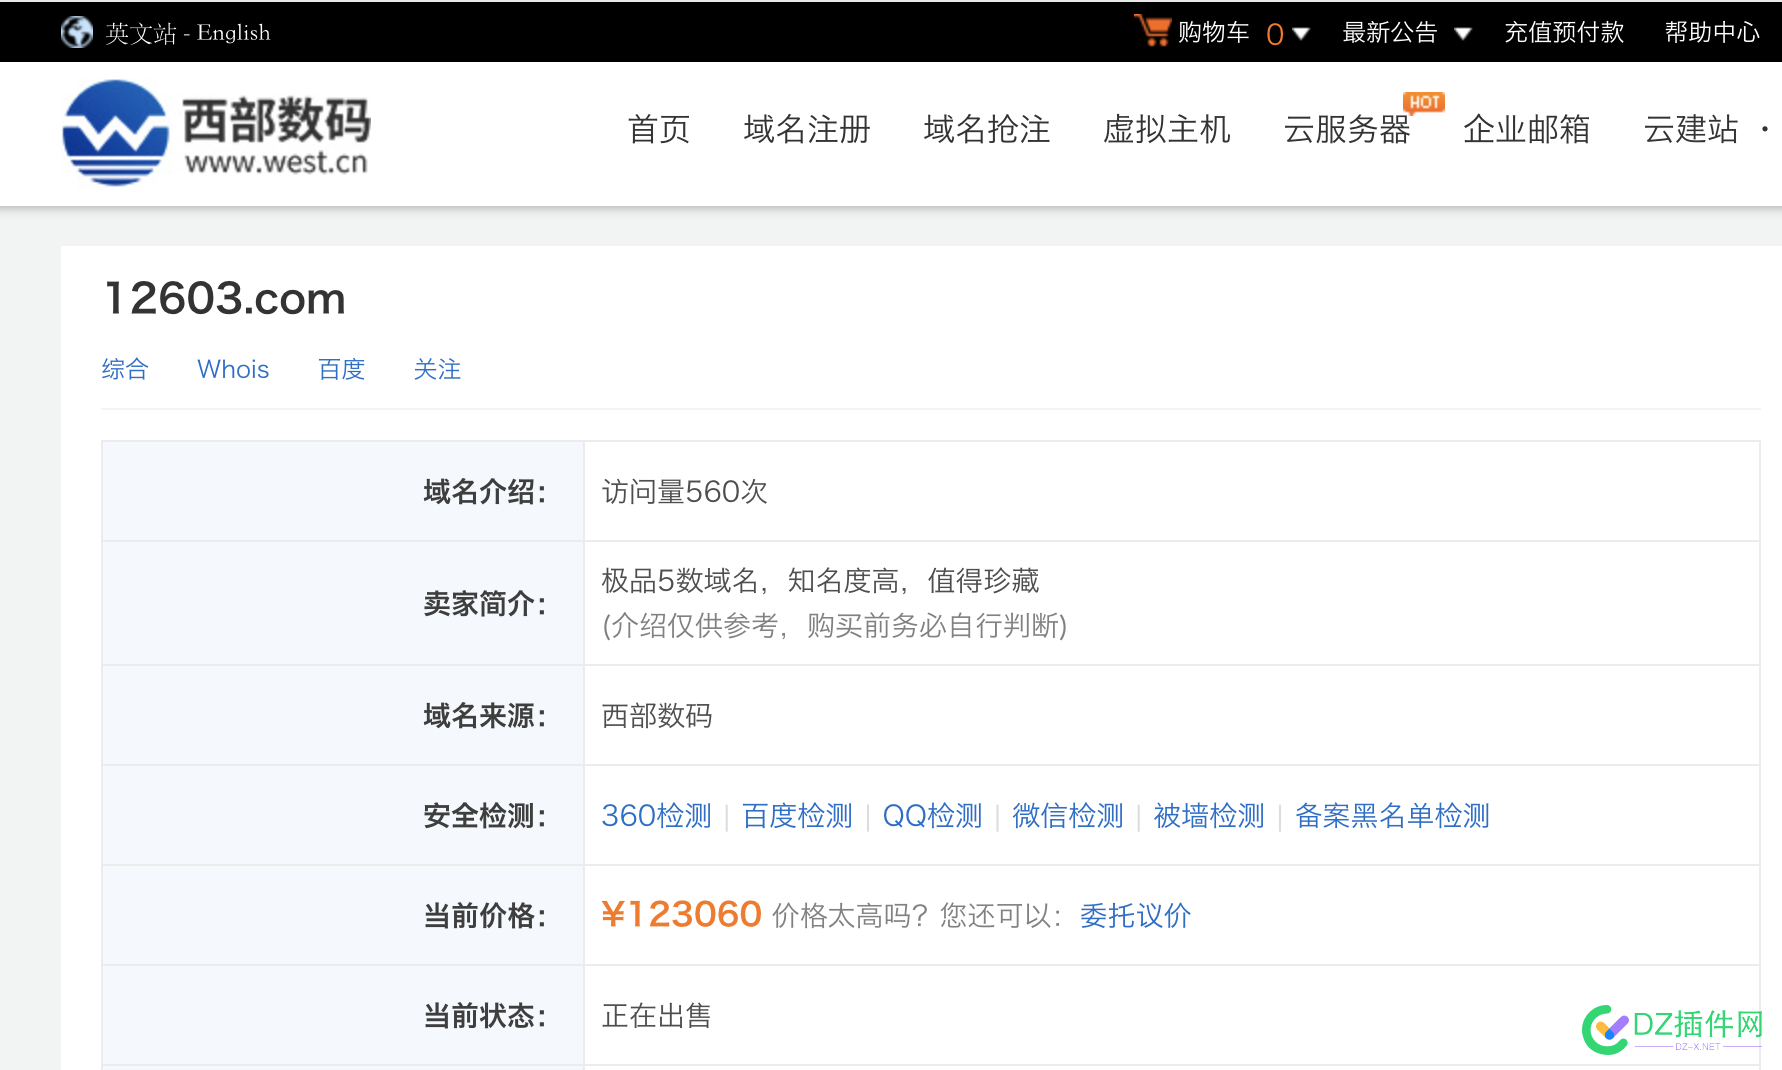Run 百度检测 security check

[797, 816]
